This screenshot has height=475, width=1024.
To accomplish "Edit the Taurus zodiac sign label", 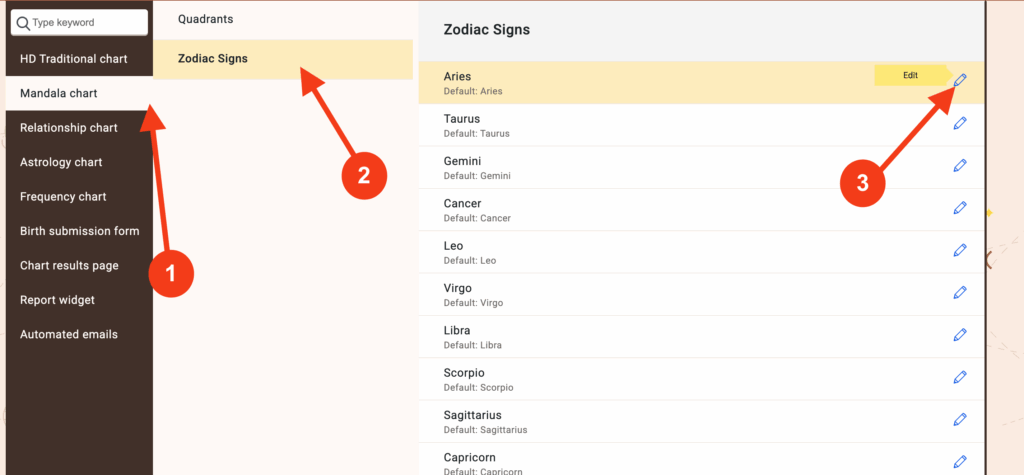I will point(960,123).
